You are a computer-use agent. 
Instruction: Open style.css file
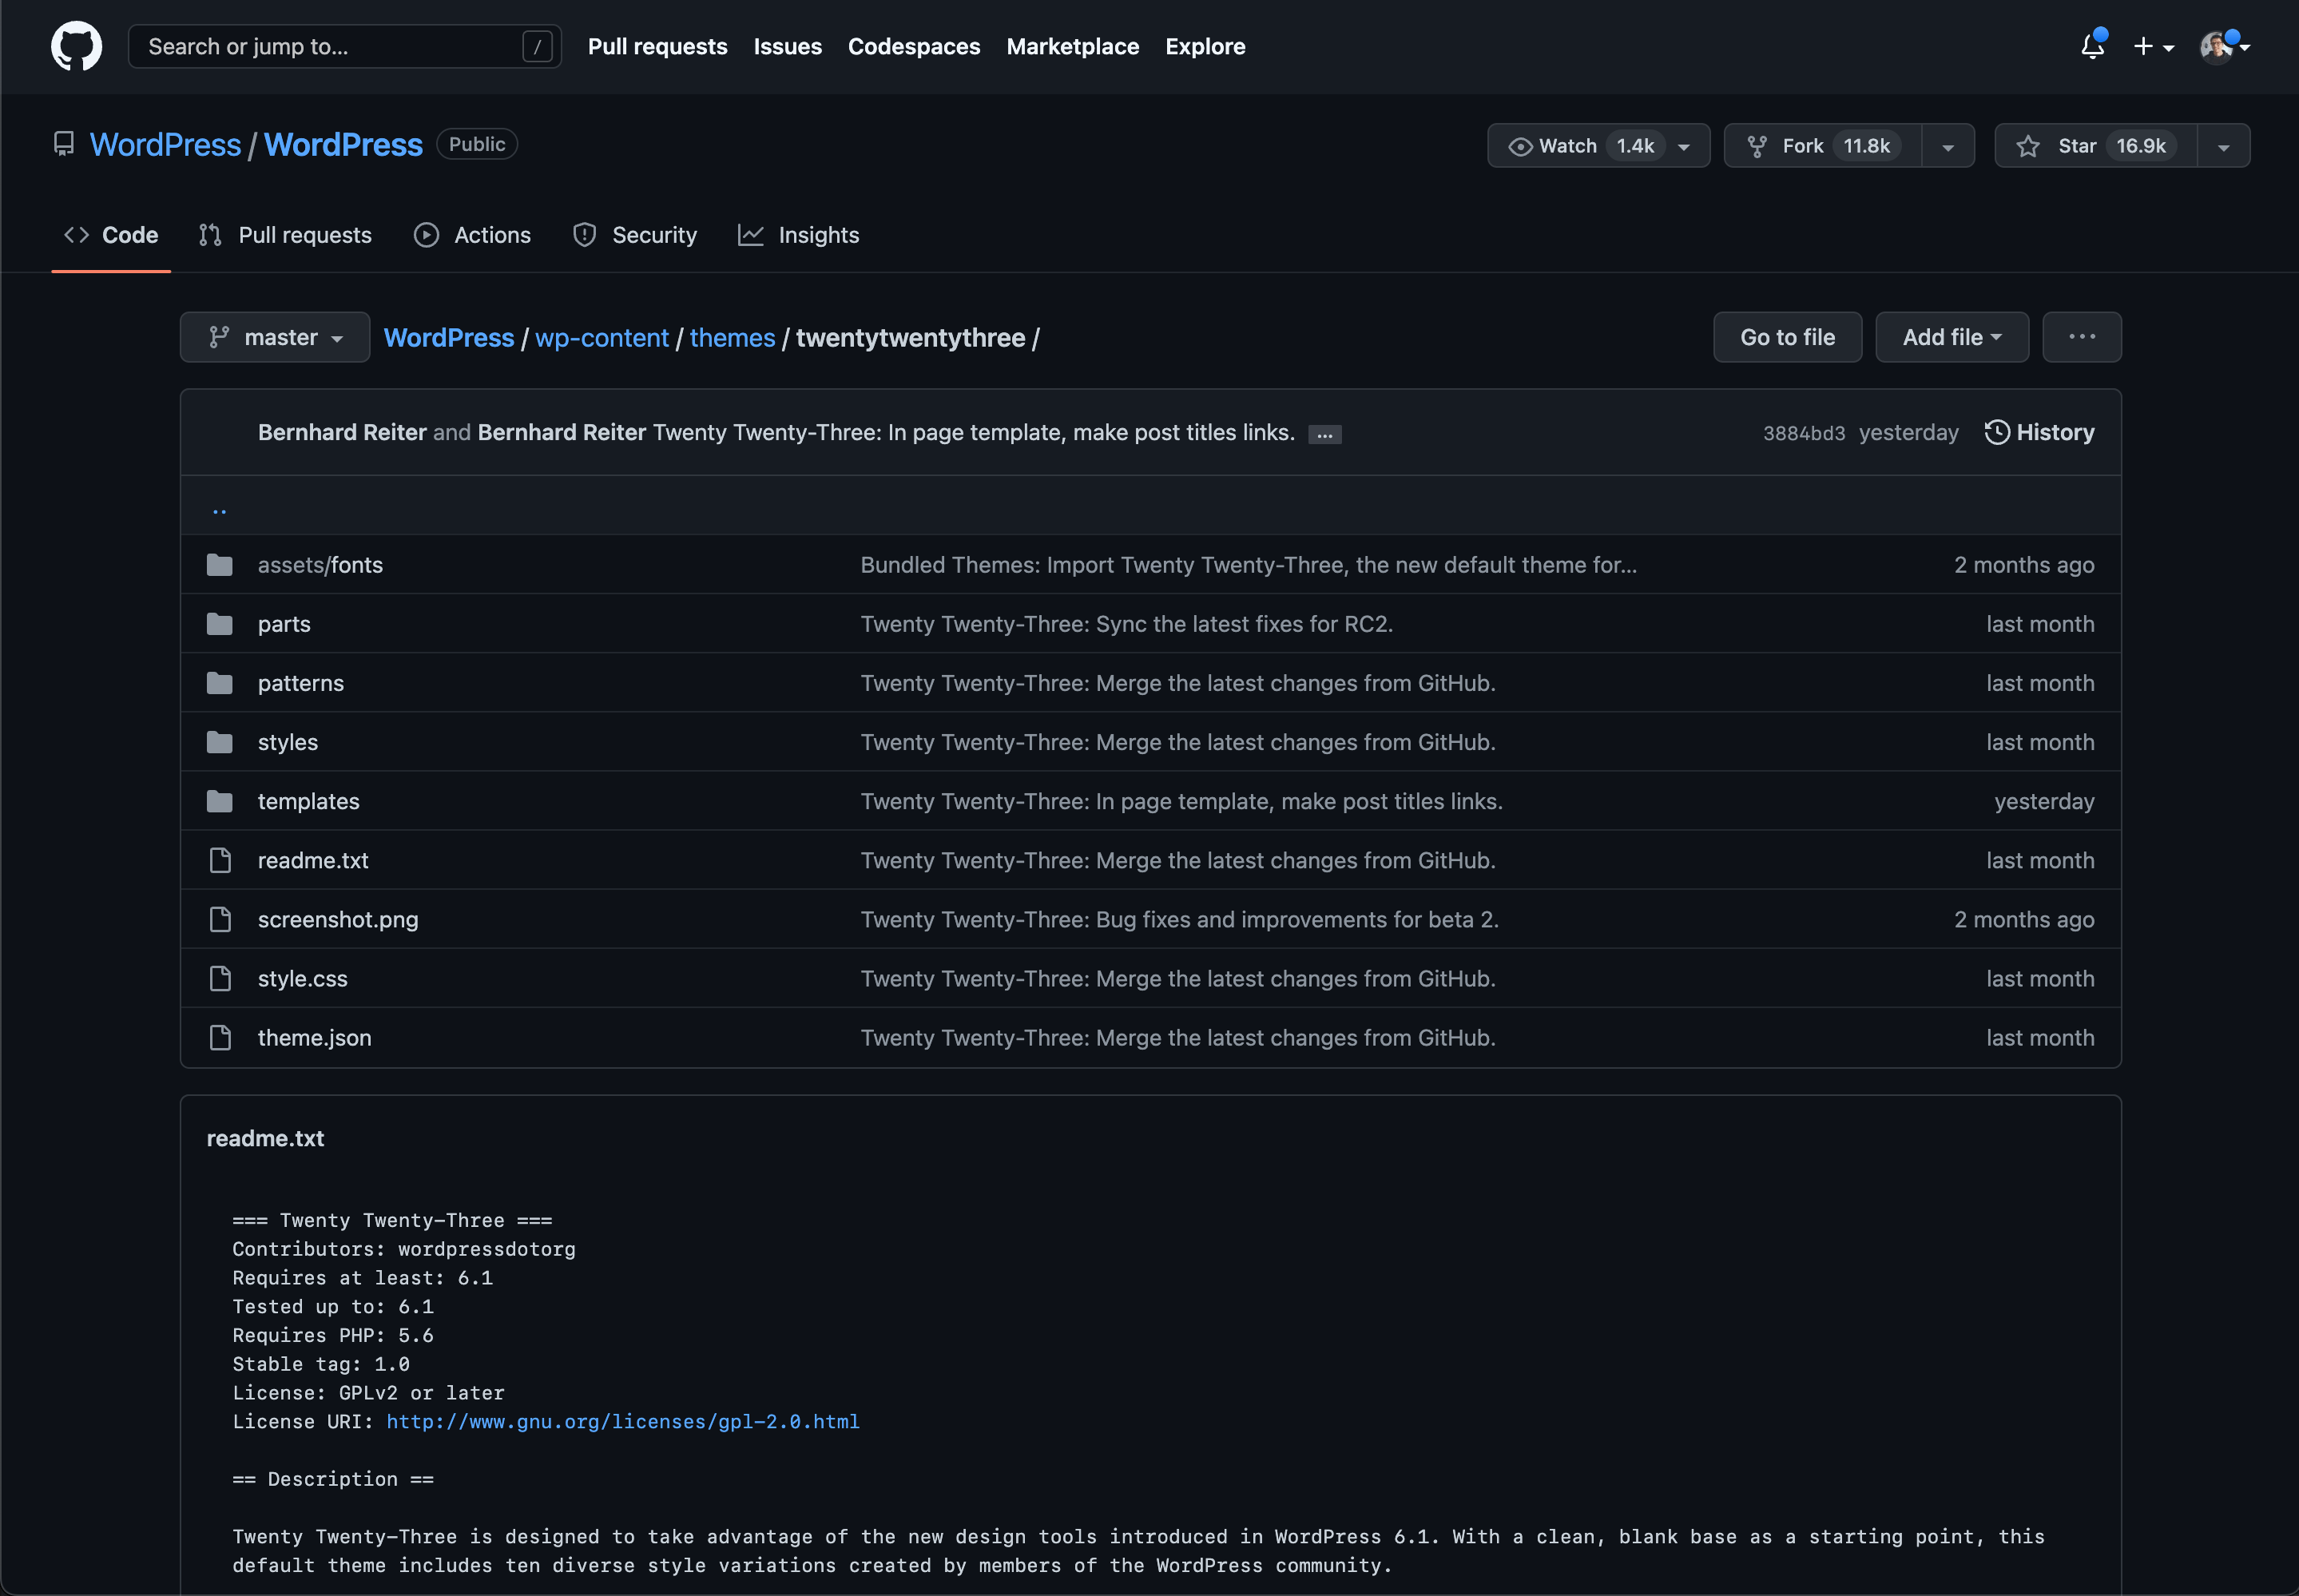303,978
